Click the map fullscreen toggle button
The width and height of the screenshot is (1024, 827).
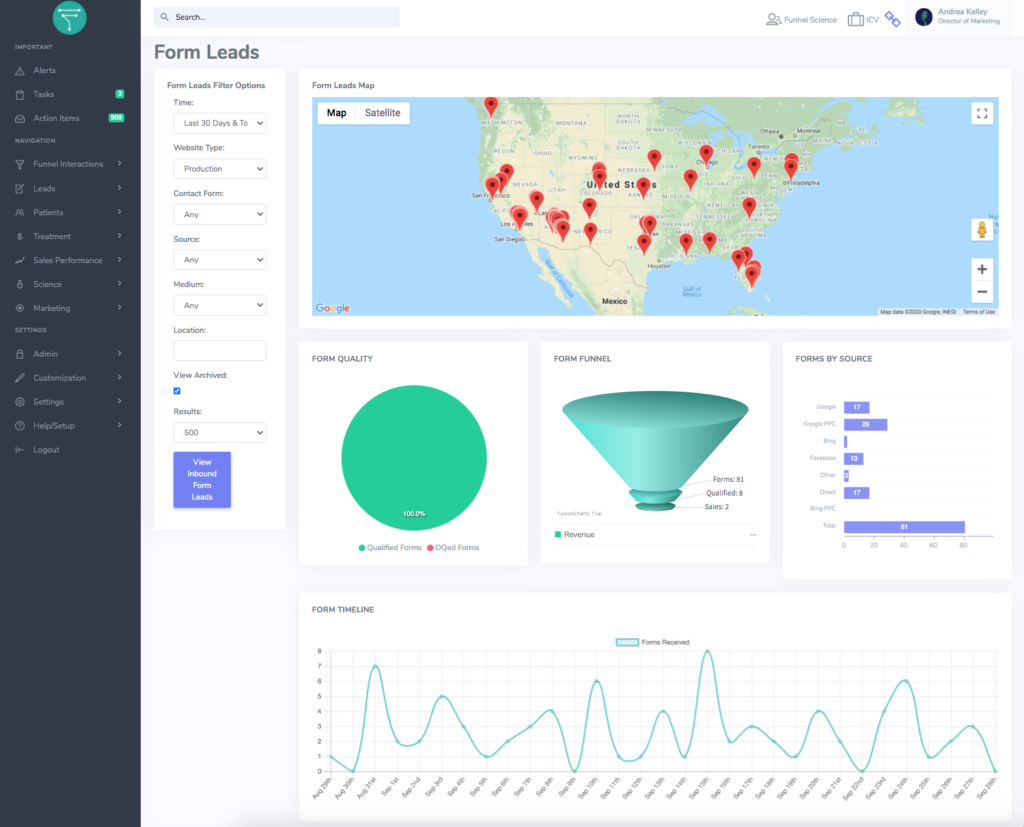click(982, 113)
